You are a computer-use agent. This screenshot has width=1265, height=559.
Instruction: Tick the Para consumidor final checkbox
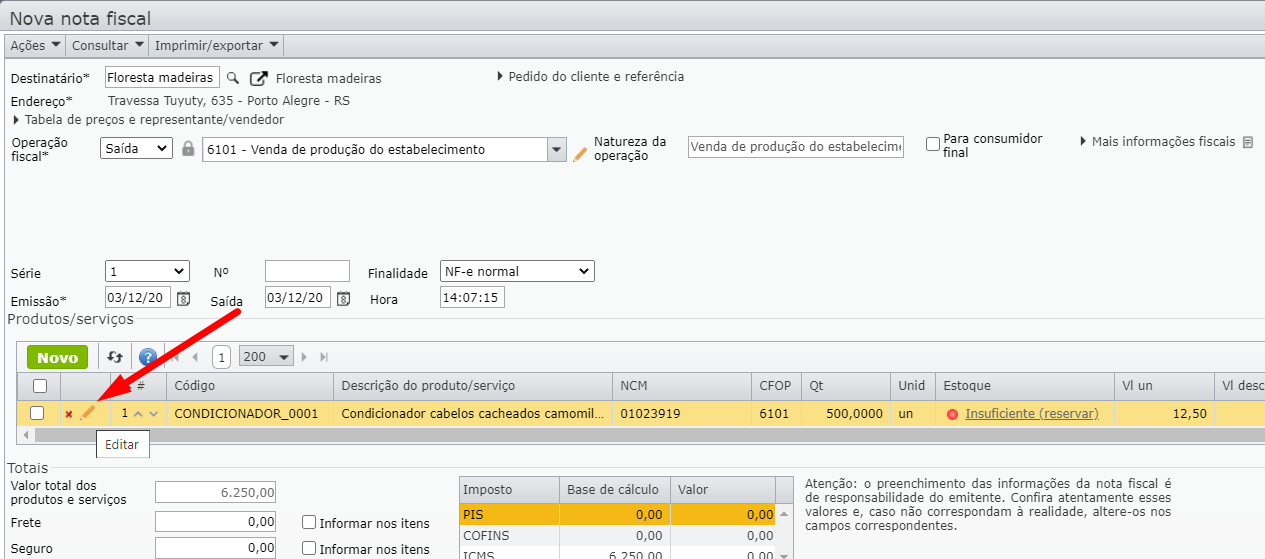tap(933, 144)
